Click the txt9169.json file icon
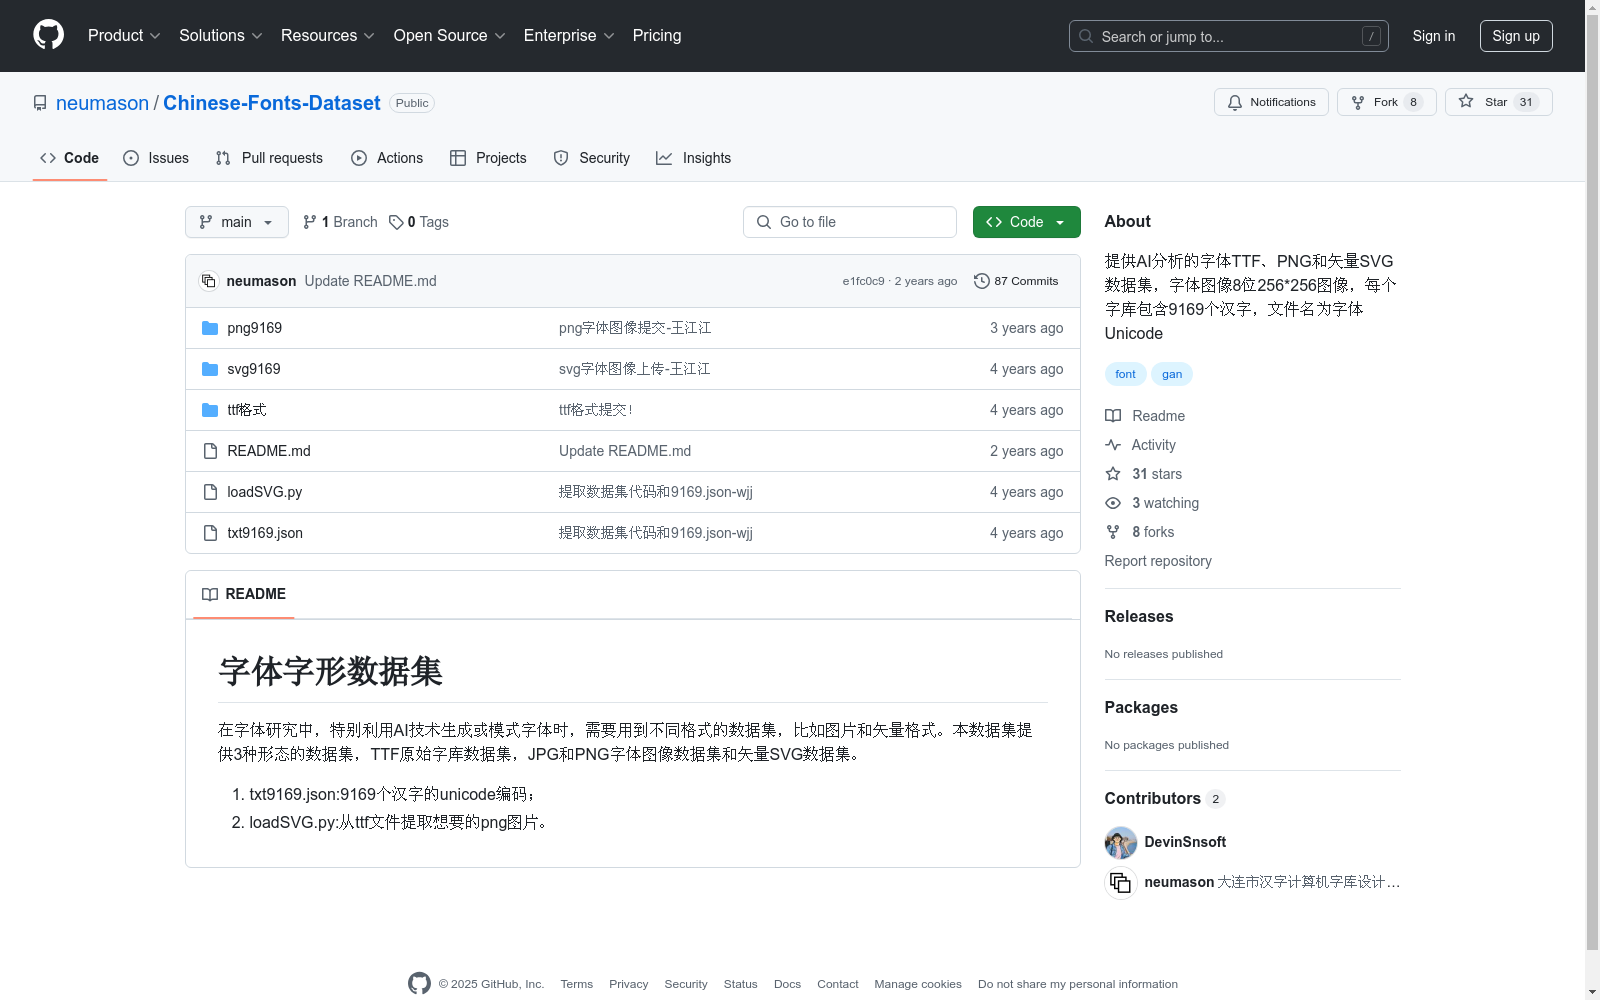 coord(210,533)
